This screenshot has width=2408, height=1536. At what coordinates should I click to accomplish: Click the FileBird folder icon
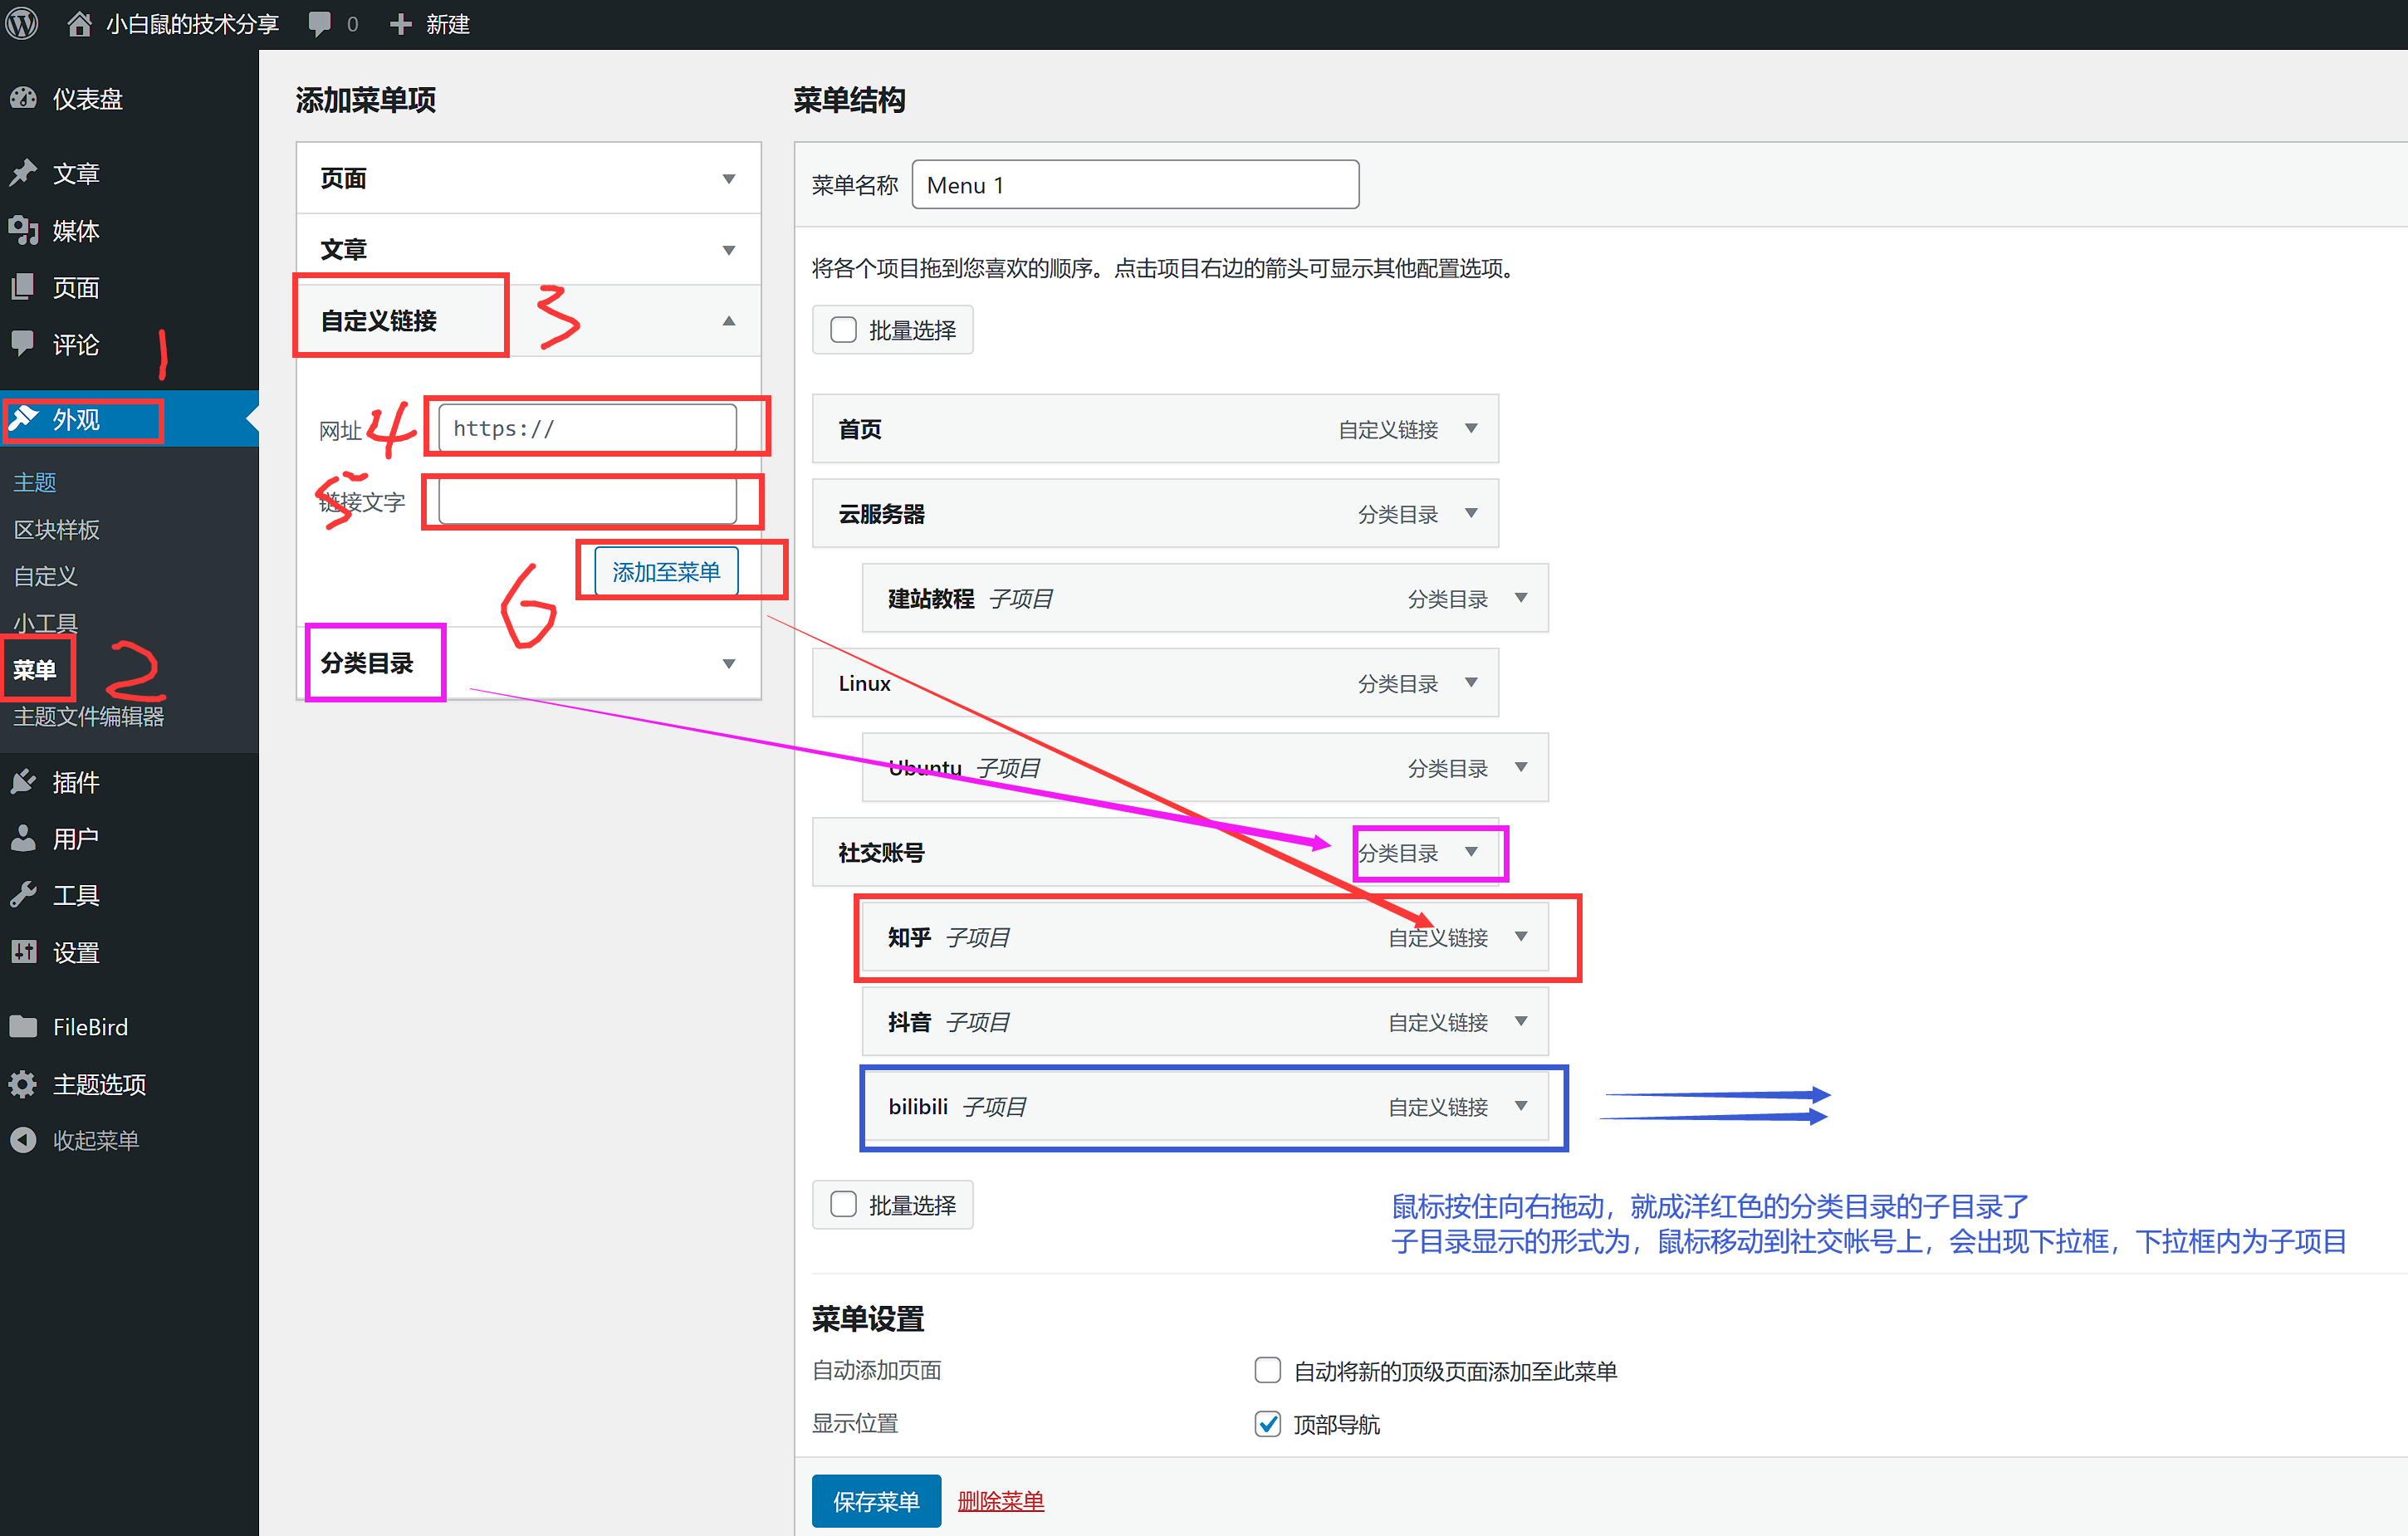click(23, 1026)
